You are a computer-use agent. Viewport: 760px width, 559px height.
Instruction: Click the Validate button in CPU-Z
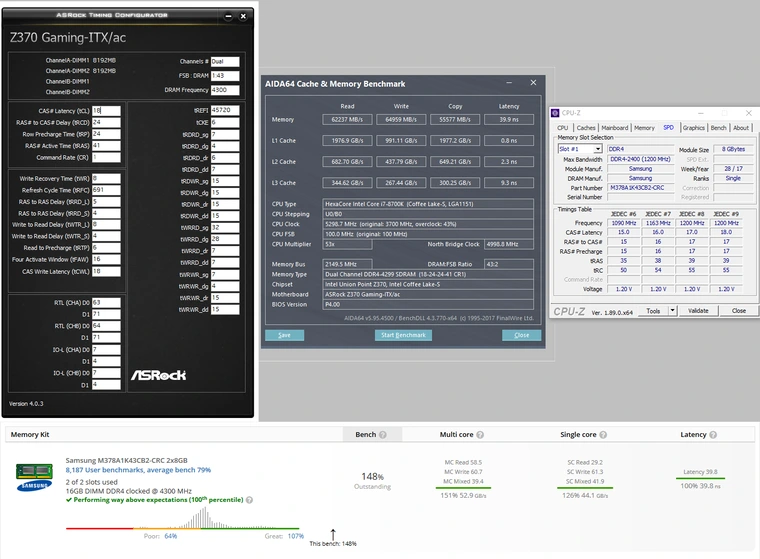point(698,311)
